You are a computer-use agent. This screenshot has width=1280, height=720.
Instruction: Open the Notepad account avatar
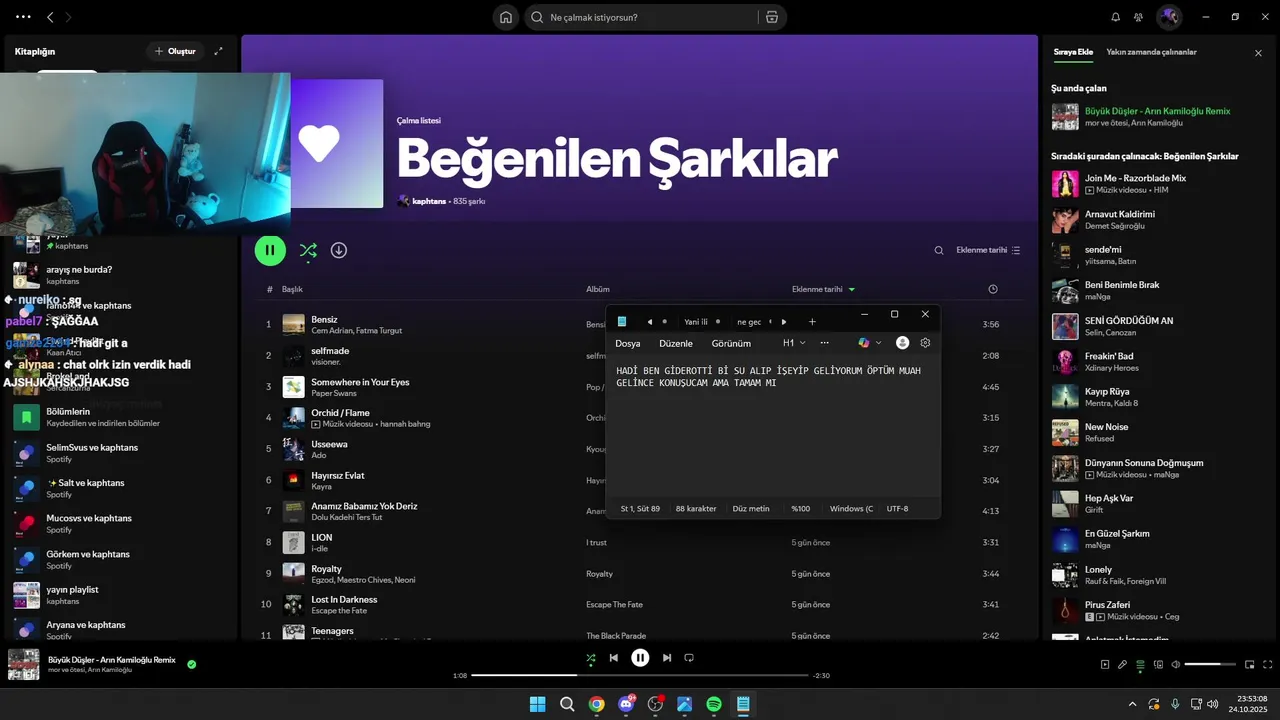[902, 343]
